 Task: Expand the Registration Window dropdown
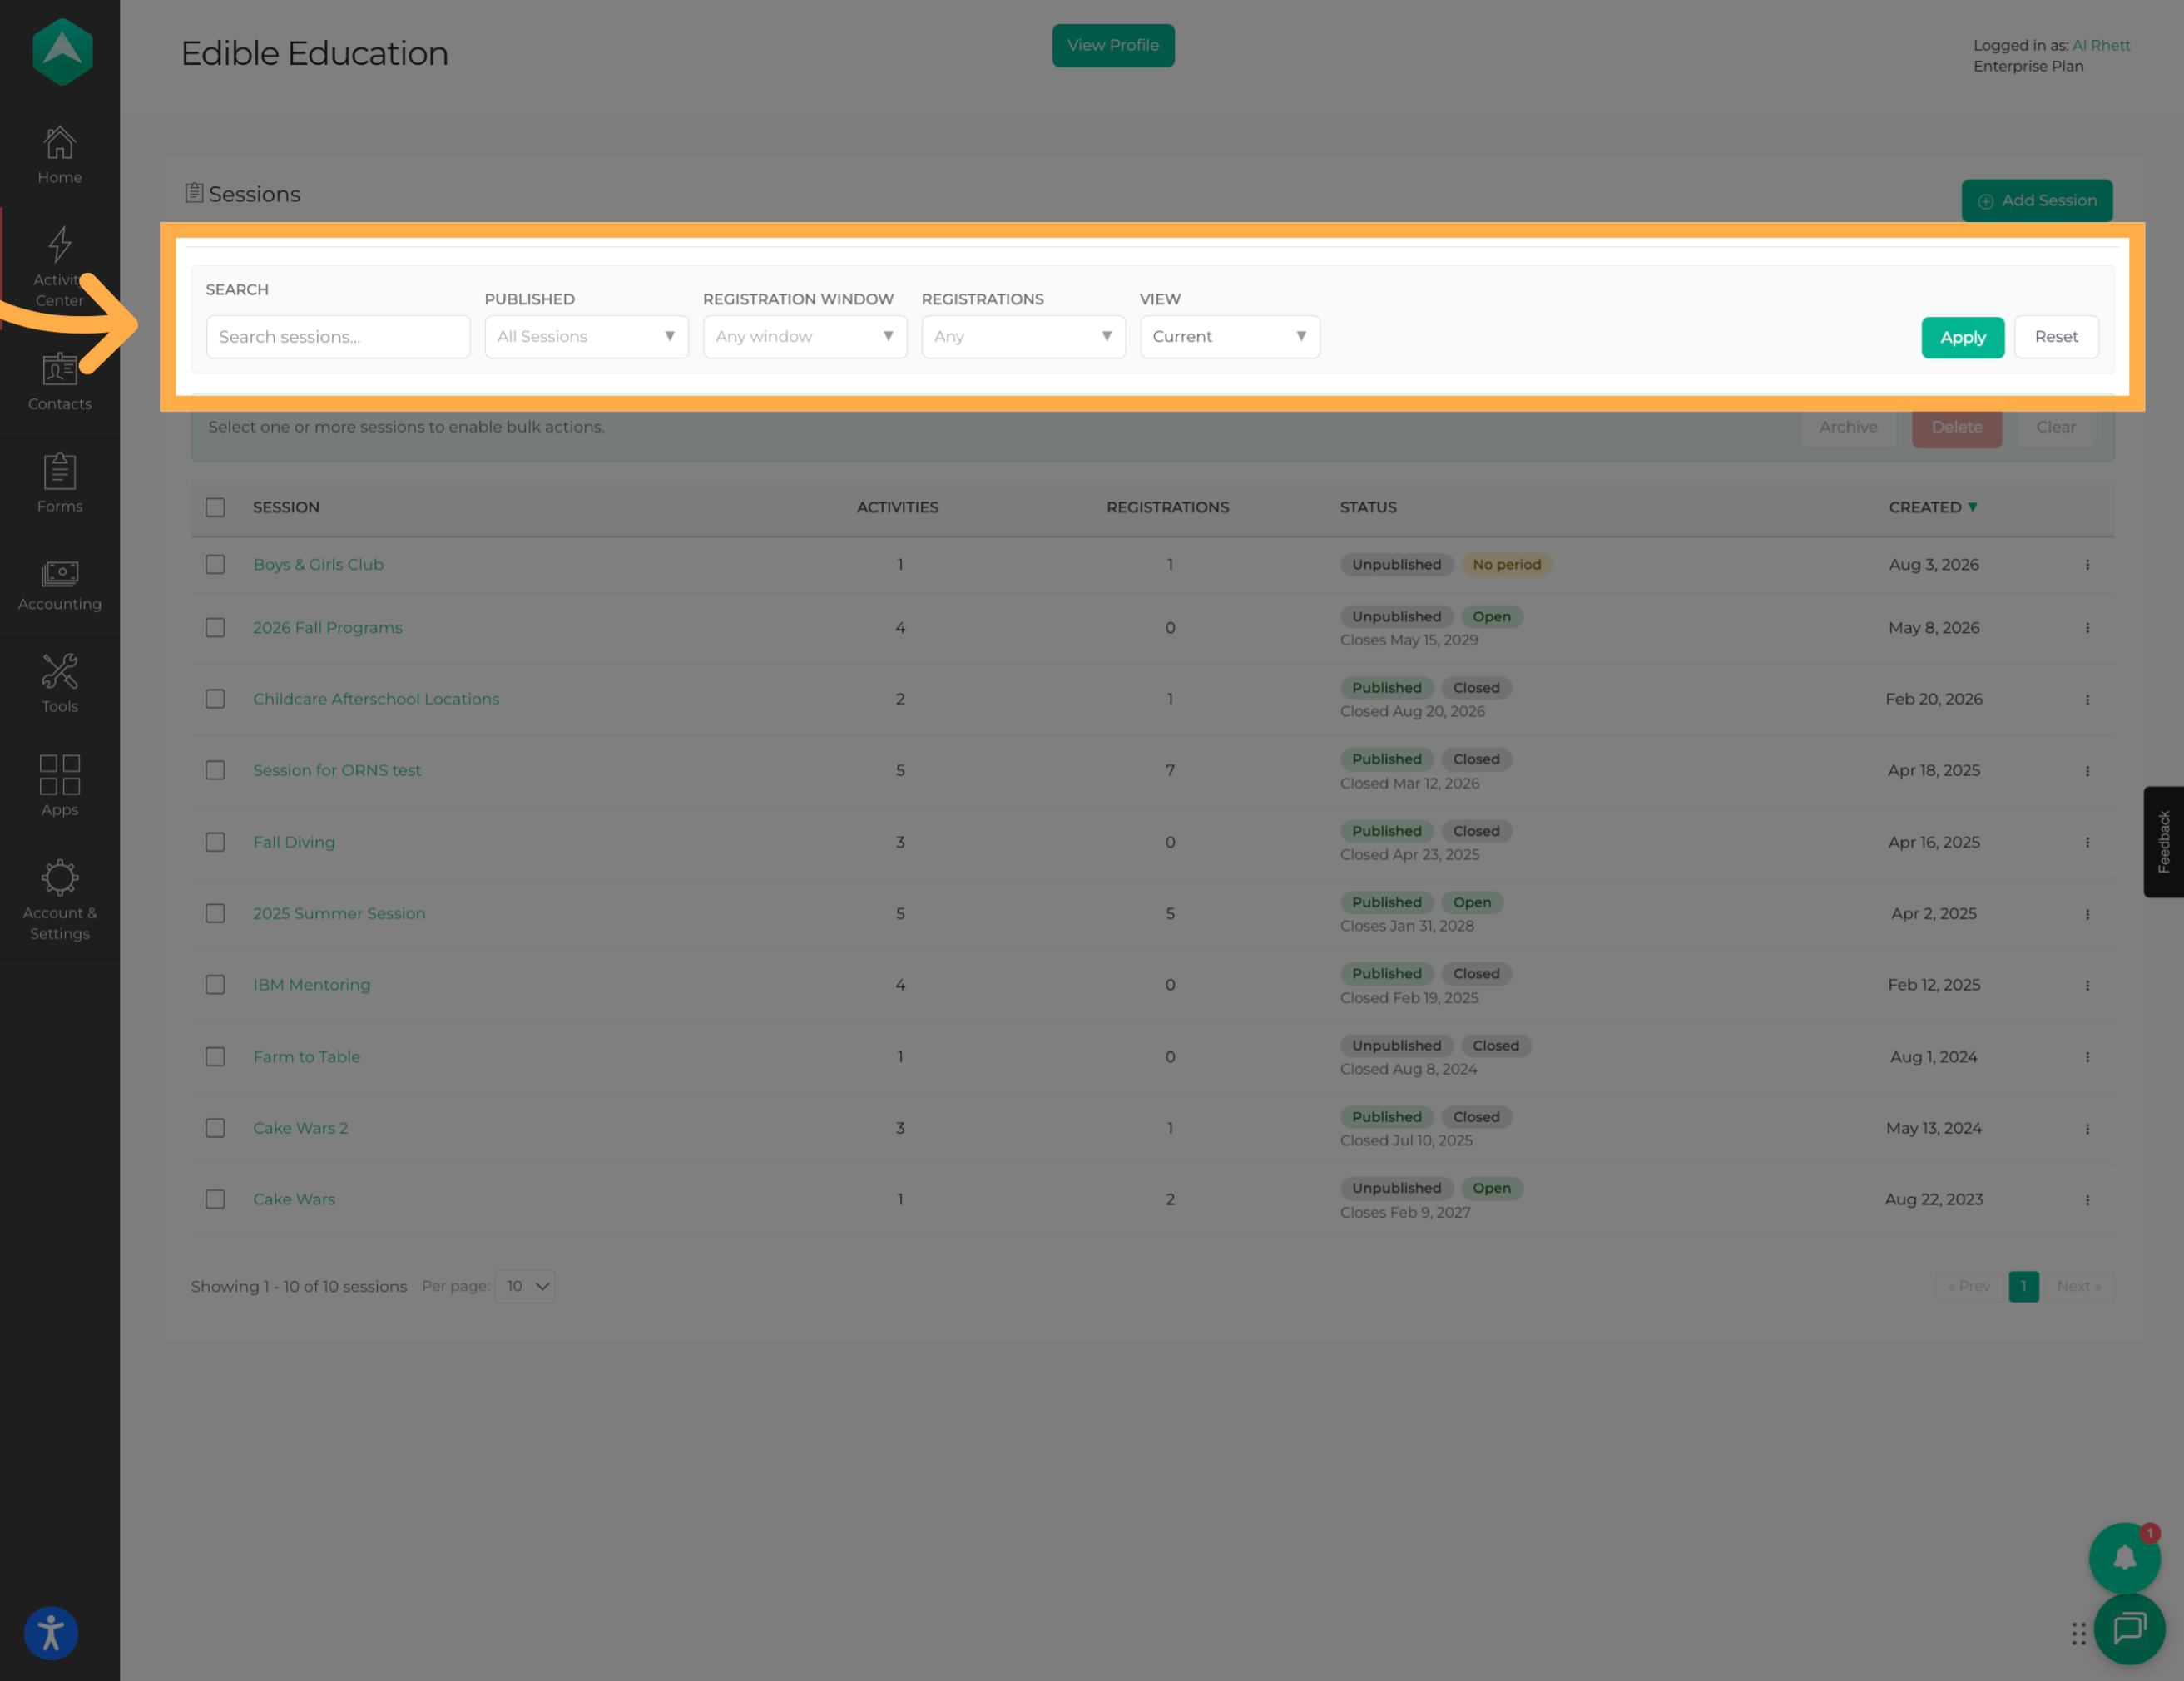pyautogui.click(x=805, y=337)
